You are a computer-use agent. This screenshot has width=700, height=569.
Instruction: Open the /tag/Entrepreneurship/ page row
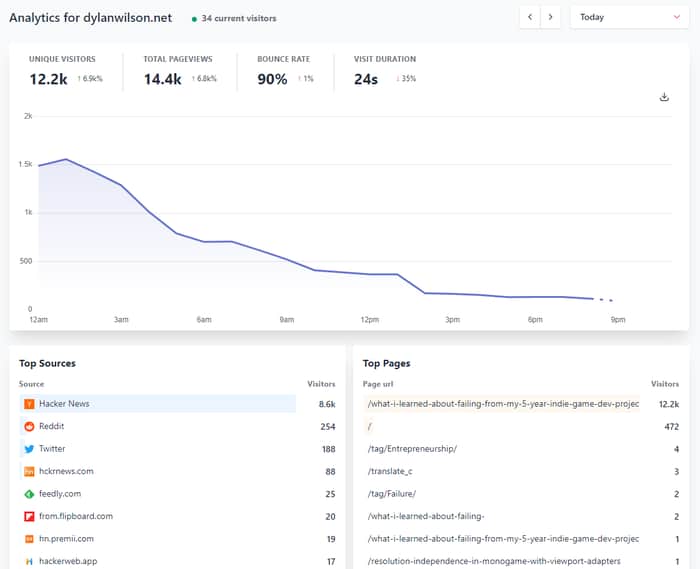521,449
